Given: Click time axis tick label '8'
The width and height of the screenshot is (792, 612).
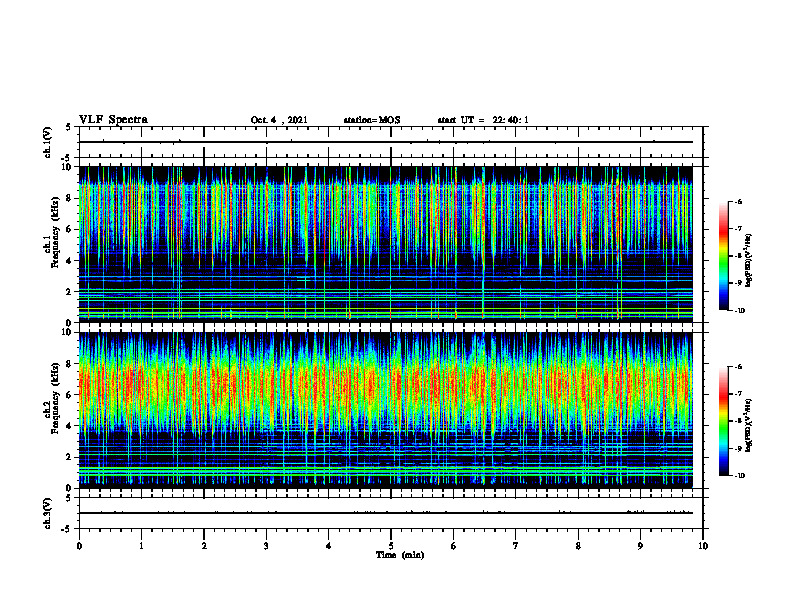Looking at the screenshot, I should (578, 546).
